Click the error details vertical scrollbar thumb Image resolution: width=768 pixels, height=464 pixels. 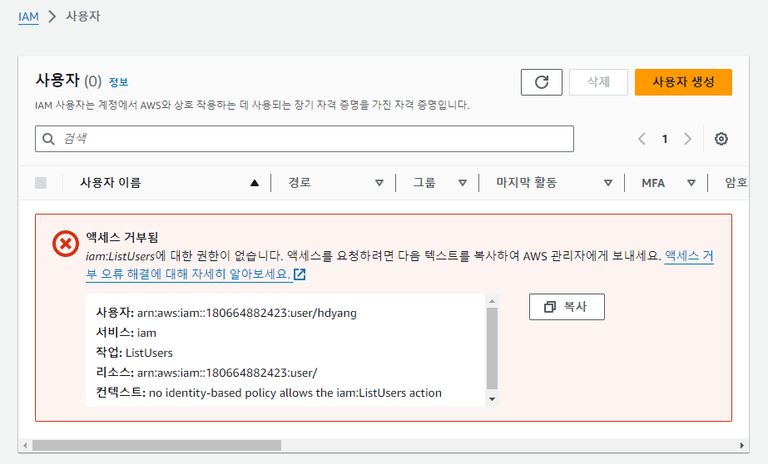[x=492, y=348]
